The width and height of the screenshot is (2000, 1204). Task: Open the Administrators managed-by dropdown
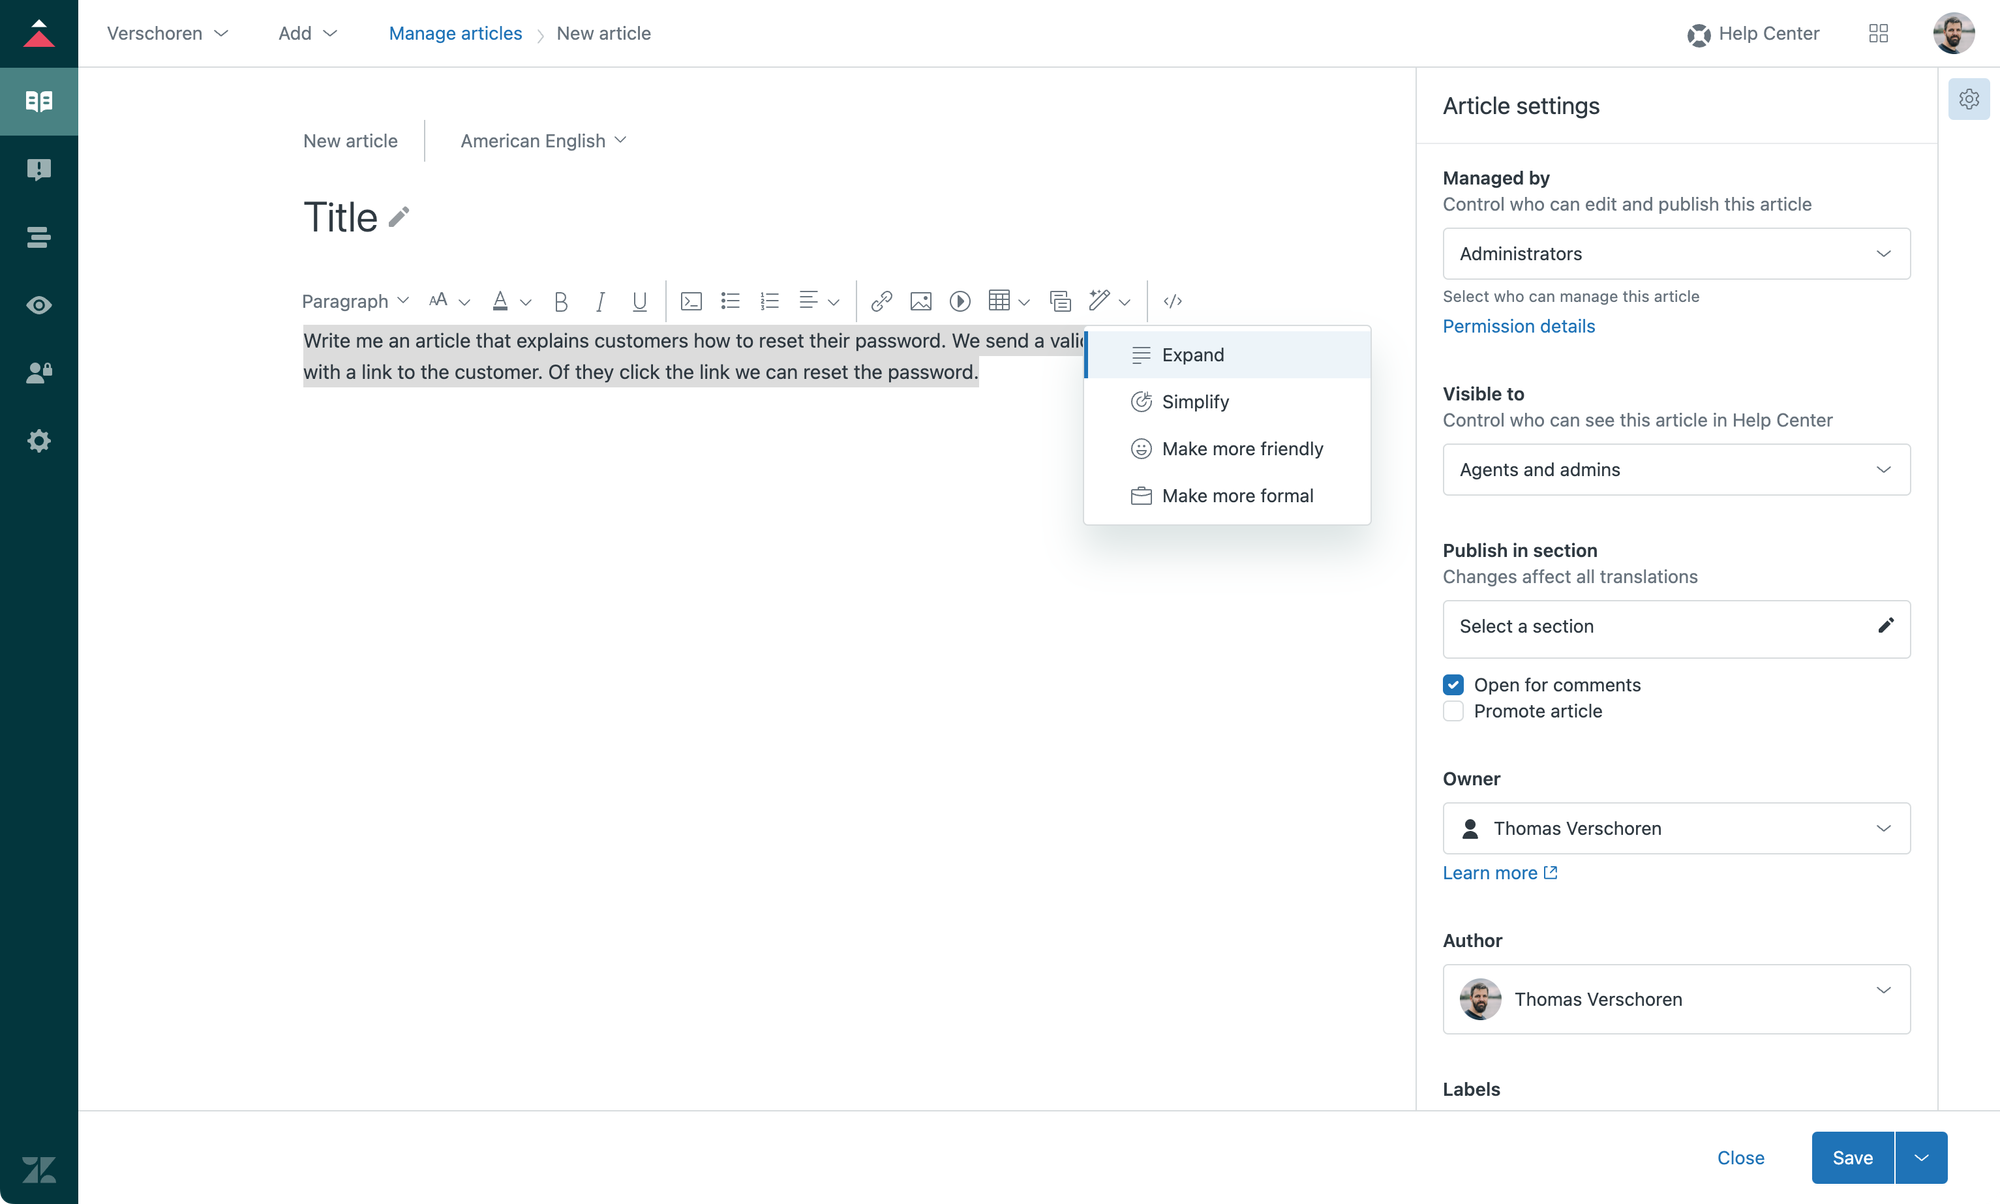[x=1676, y=254]
